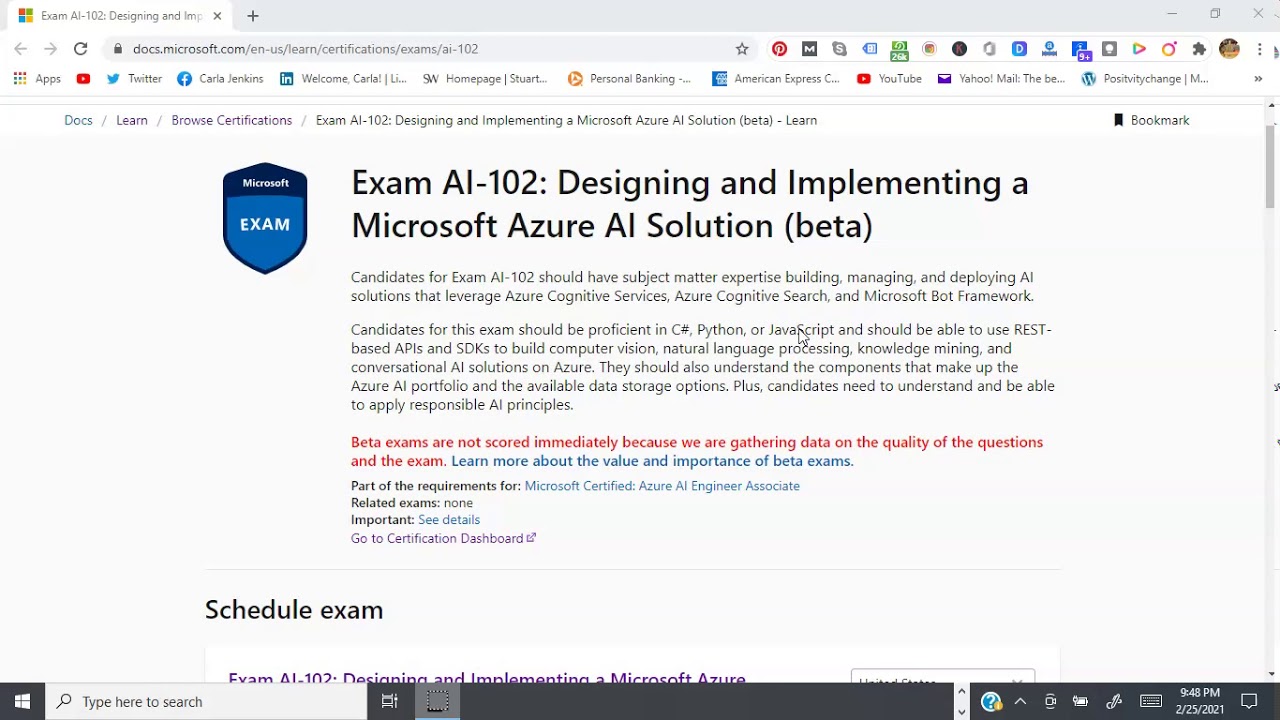Open the Carla Jenkins Facebook bookmark

coord(220,78)
